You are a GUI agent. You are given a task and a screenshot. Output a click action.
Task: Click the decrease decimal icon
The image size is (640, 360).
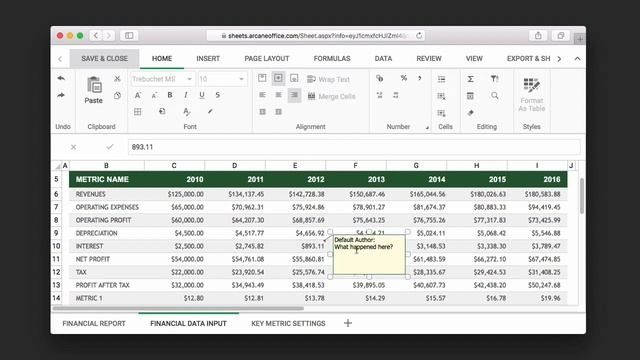point(396,95)
